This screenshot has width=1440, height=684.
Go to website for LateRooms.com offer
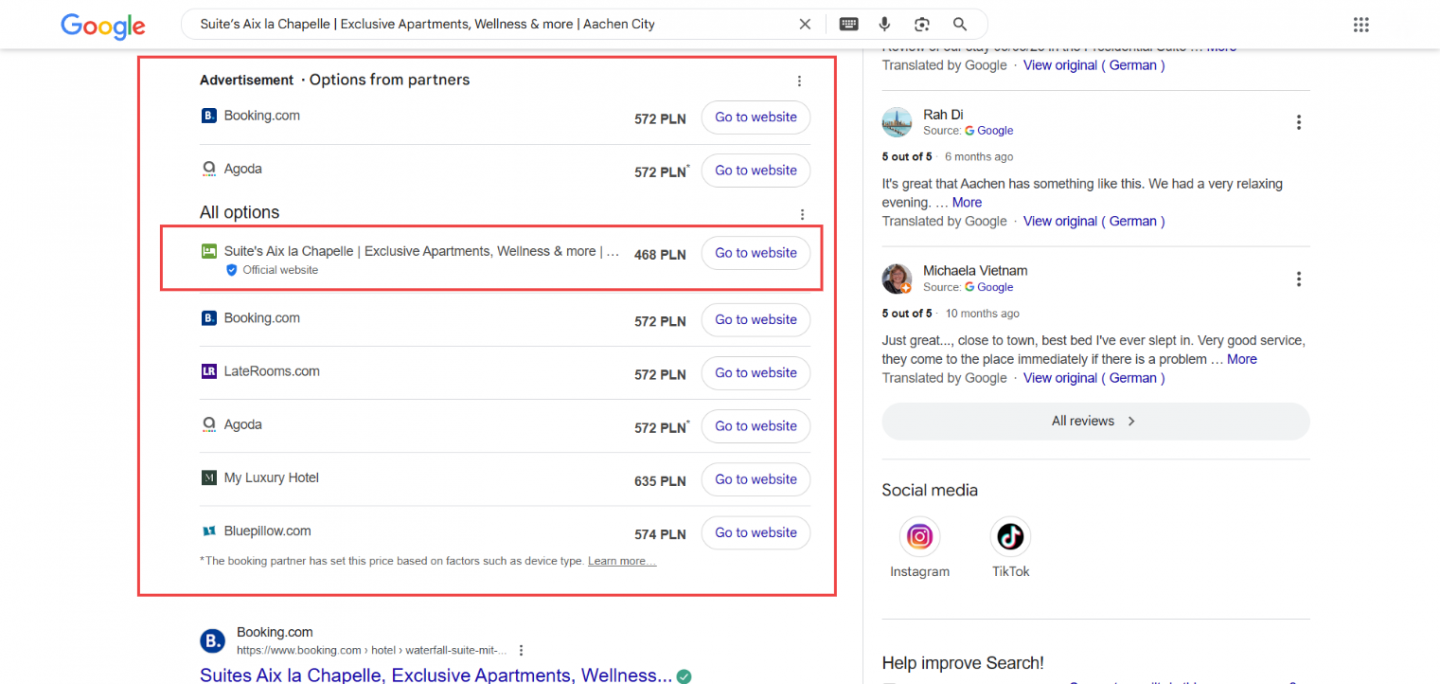click(x=756, y=373)
